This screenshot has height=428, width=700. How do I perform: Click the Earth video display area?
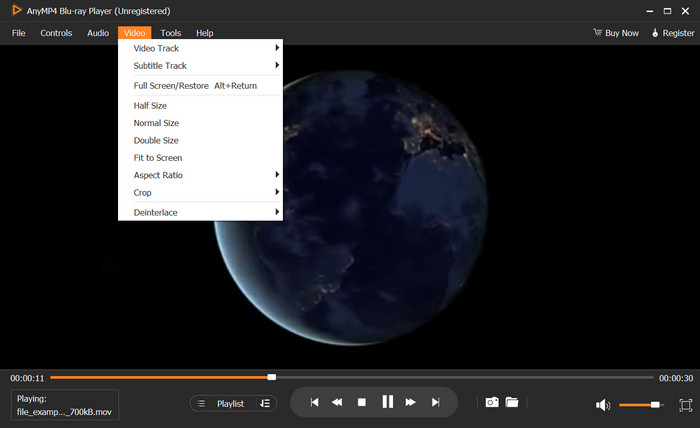point(350,207)
